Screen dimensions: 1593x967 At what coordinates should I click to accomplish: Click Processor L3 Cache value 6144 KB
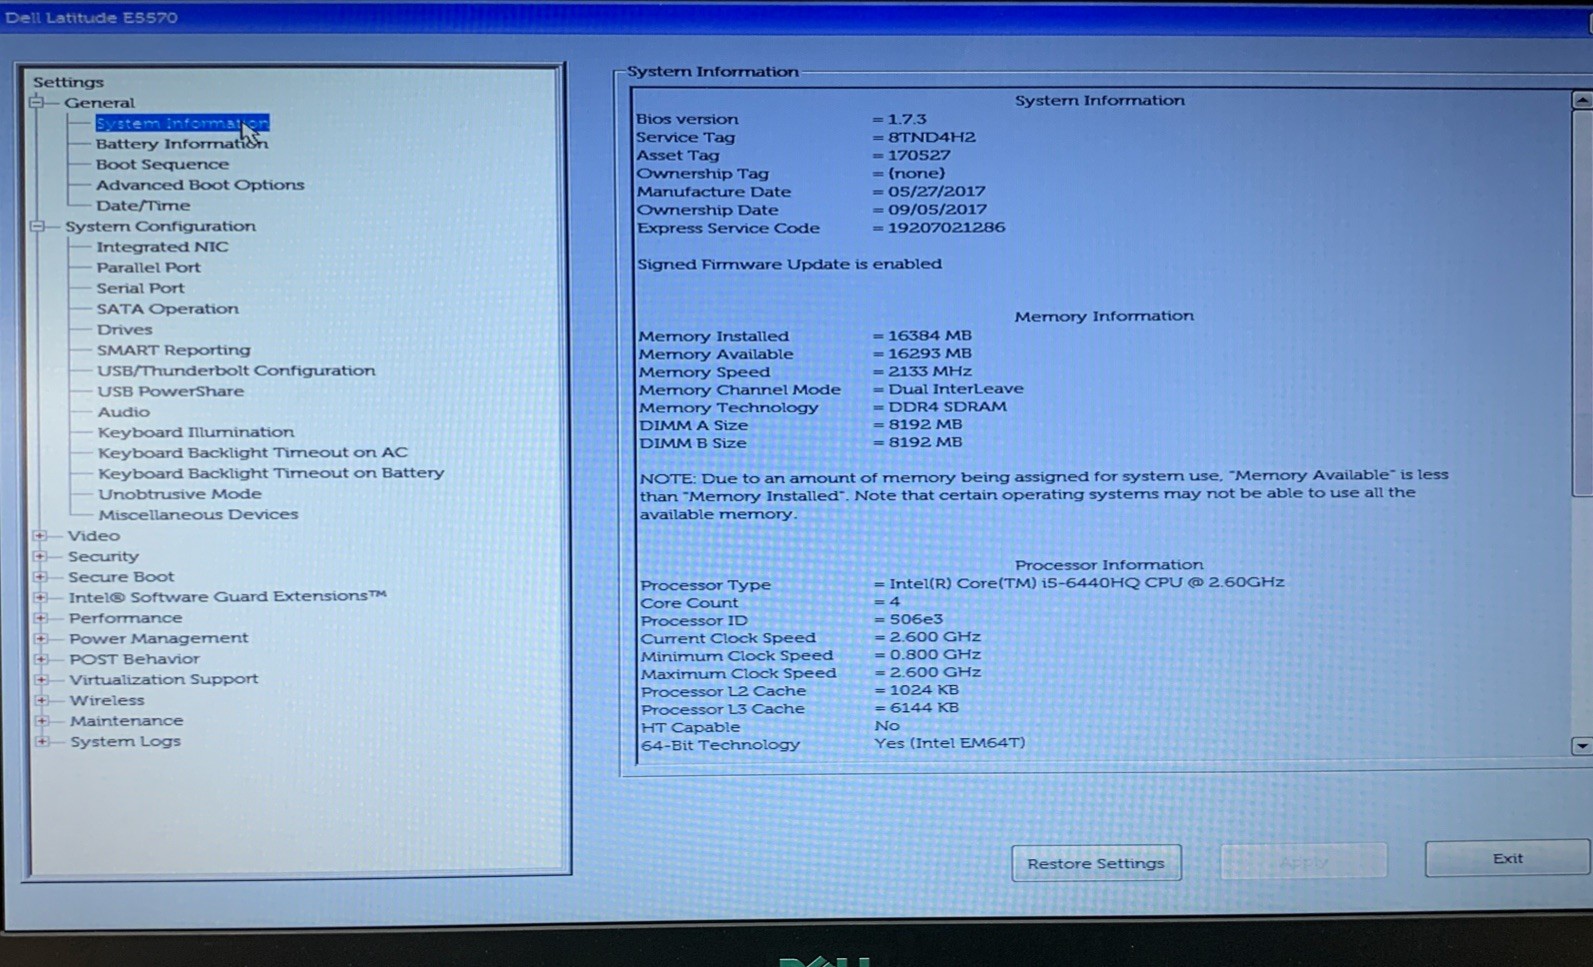coord(924,708)
